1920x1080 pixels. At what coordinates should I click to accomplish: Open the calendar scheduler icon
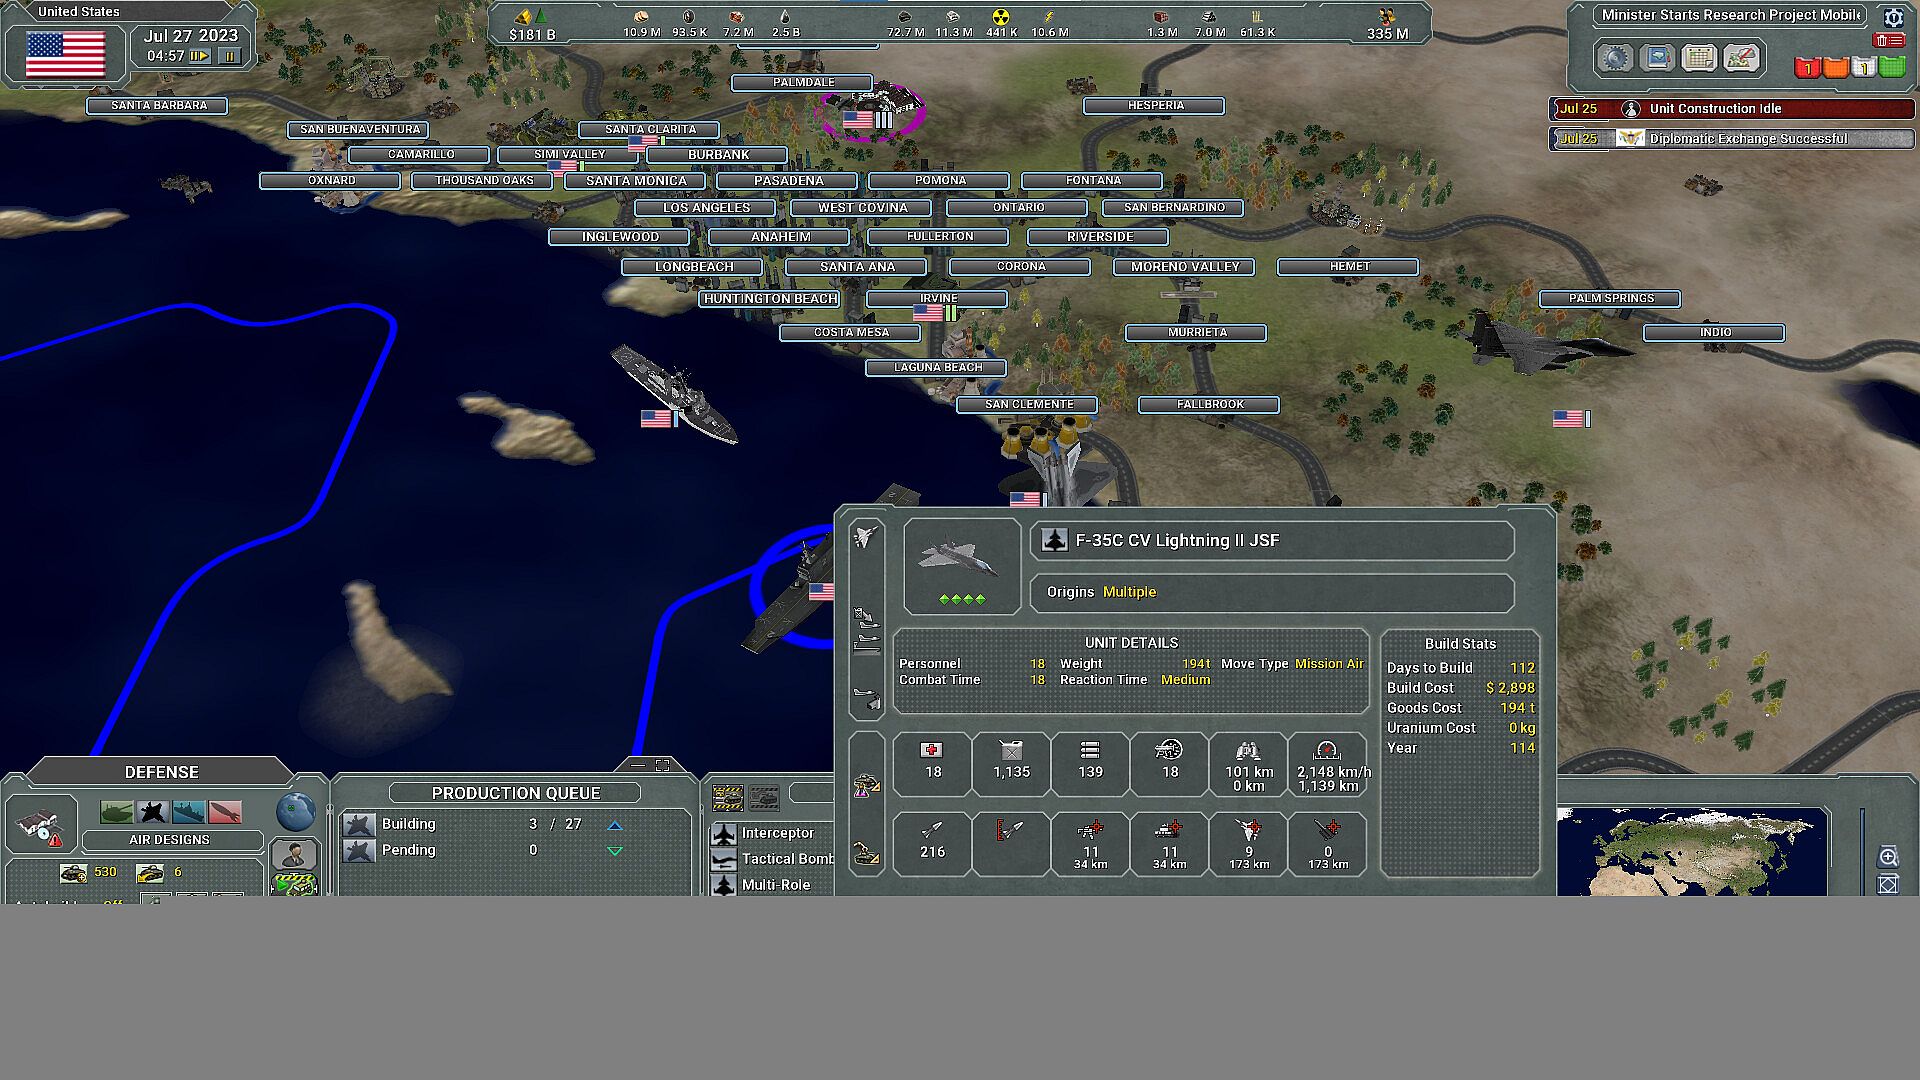point(1698,58)
